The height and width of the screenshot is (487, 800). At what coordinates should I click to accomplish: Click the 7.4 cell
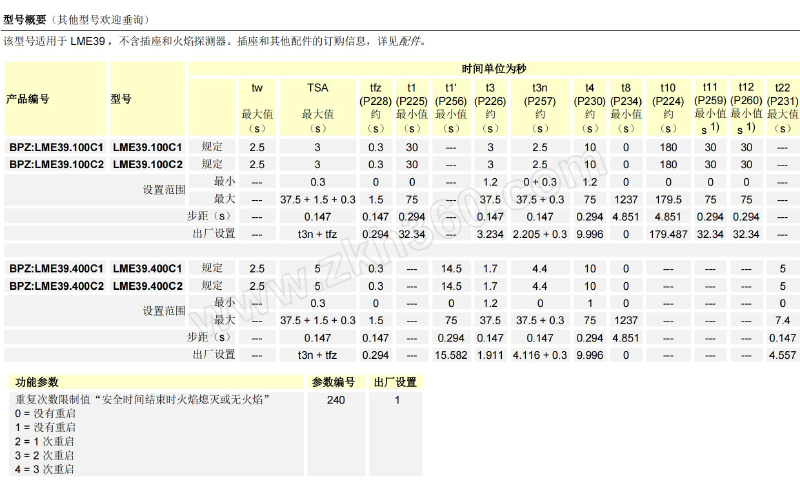783,320
